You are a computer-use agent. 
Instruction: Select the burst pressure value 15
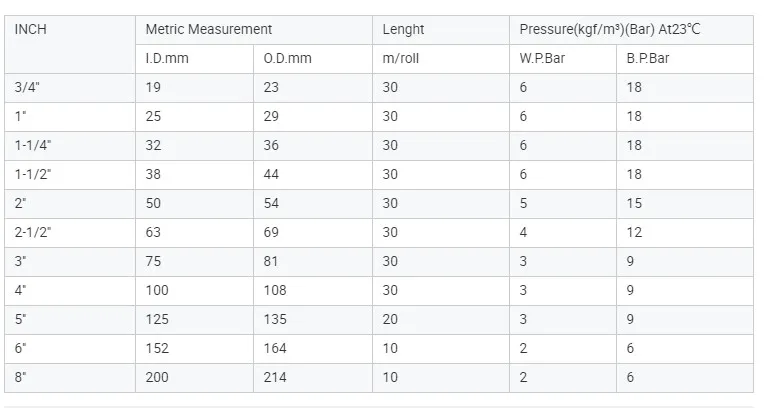point(634,204)
